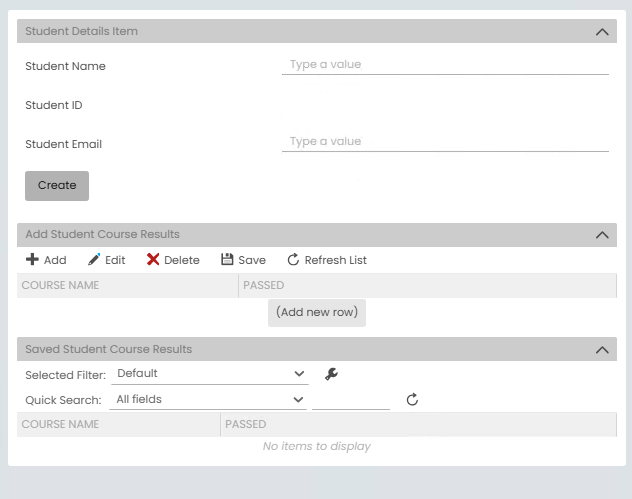Click the quick search text box
The image size is (632, 499).
tap(351, 400)
